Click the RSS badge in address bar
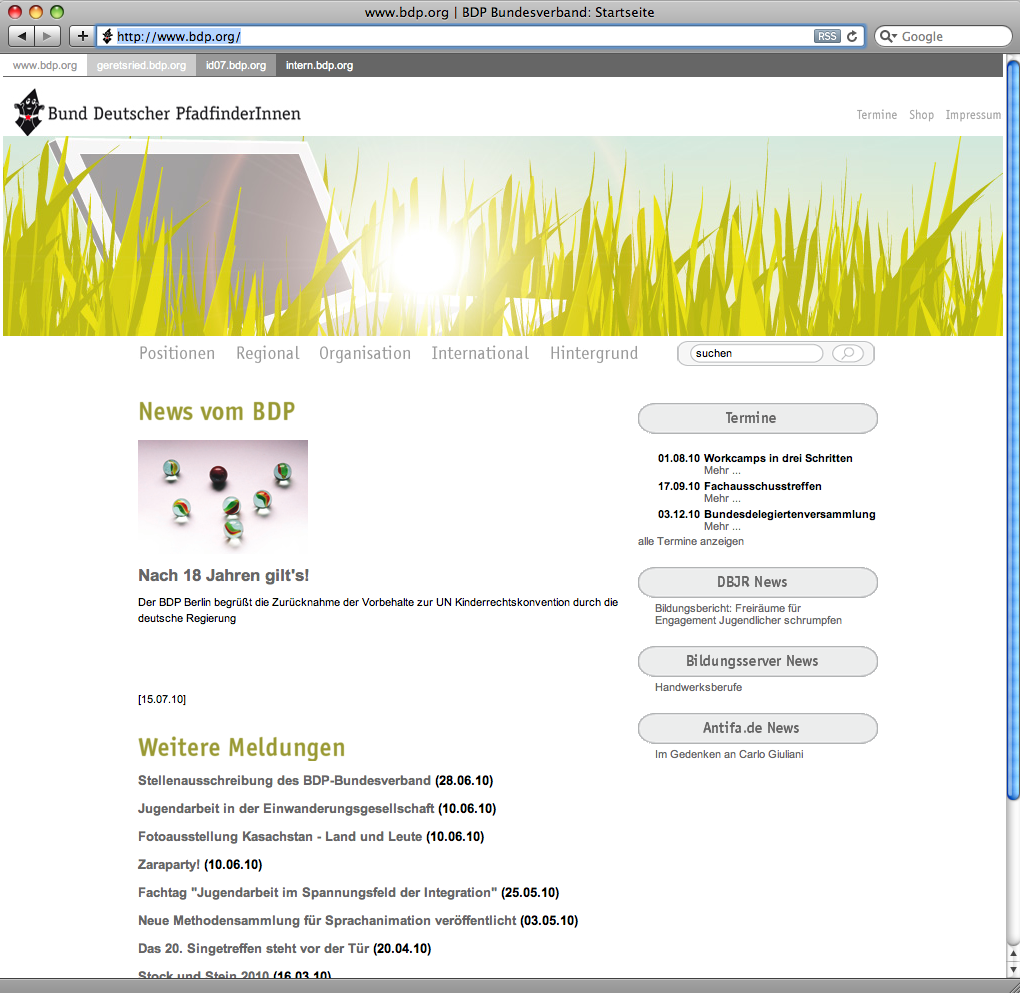Image resolution: width=1020 pixels, height=993 pixels. pyautogui.click(x=827, y=36)
